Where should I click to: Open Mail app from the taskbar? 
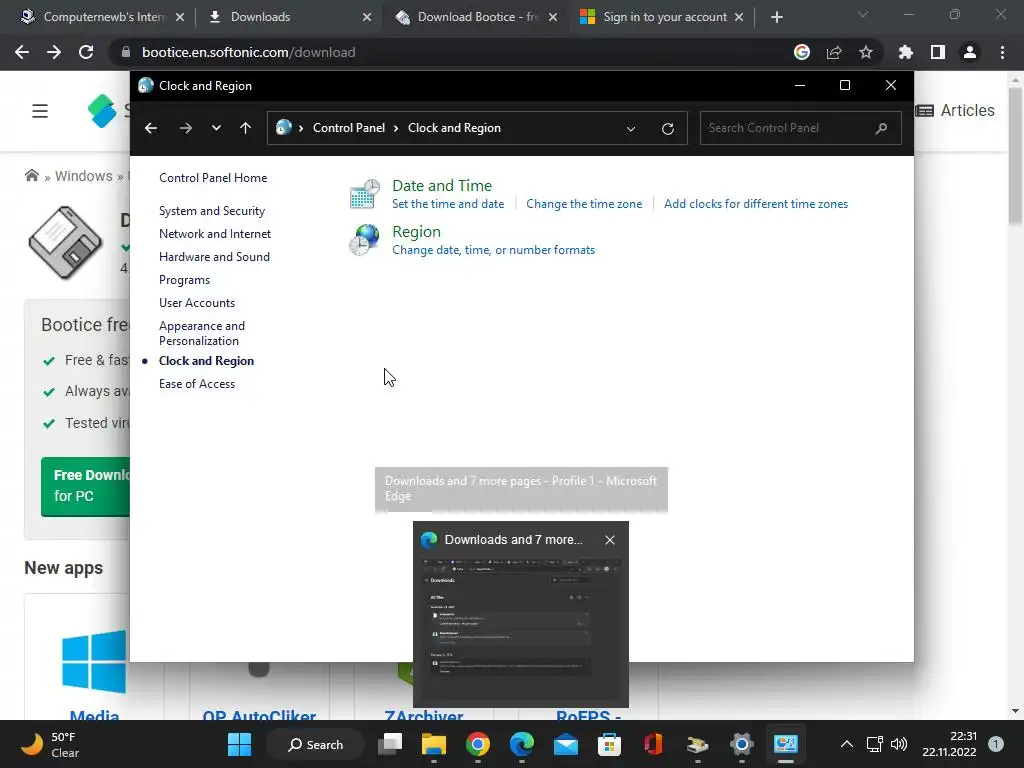coord(566,744)
